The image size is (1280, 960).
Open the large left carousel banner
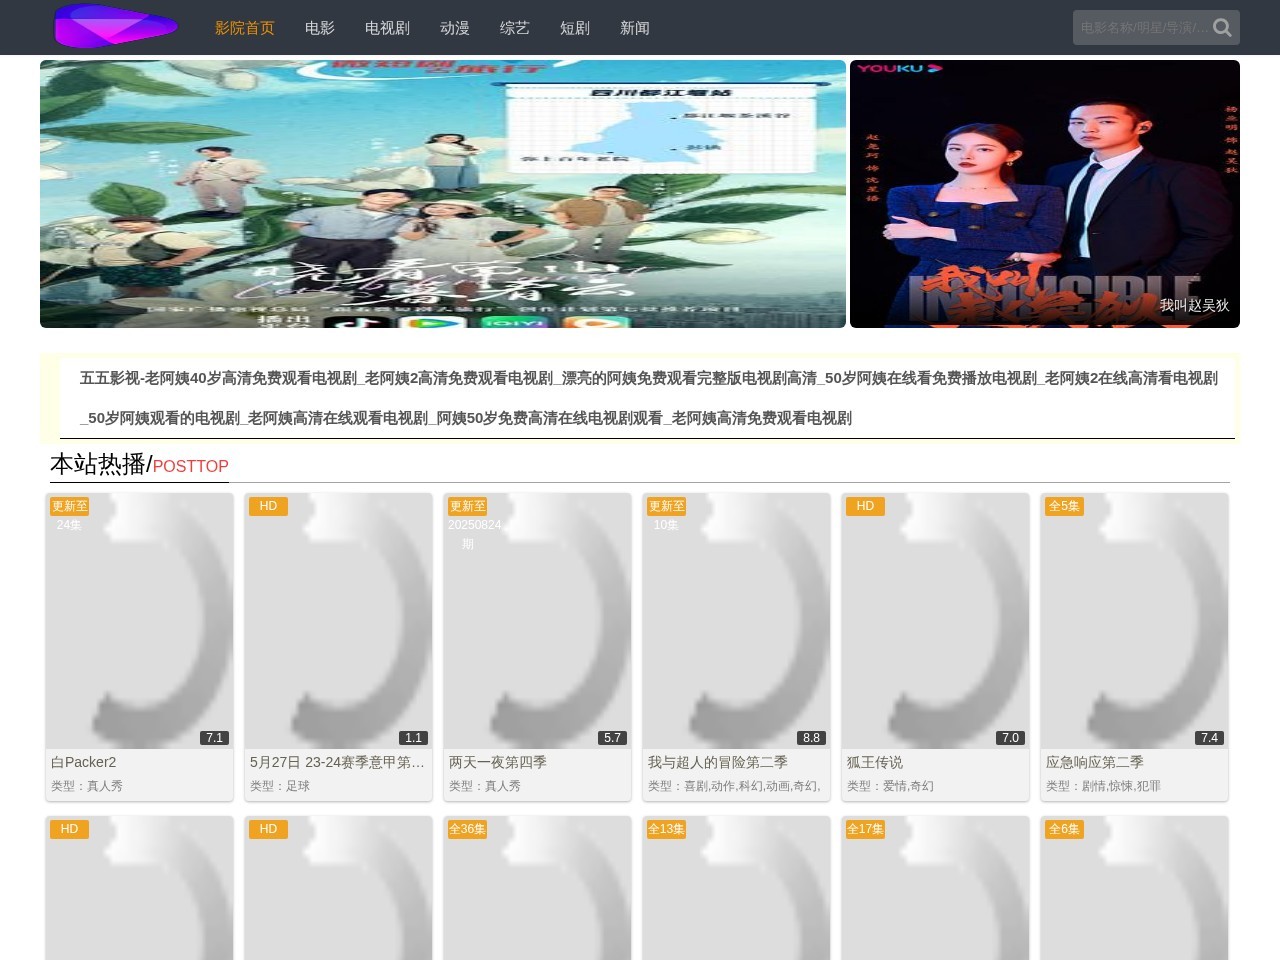pyautogui.click(x=442, y=194)
